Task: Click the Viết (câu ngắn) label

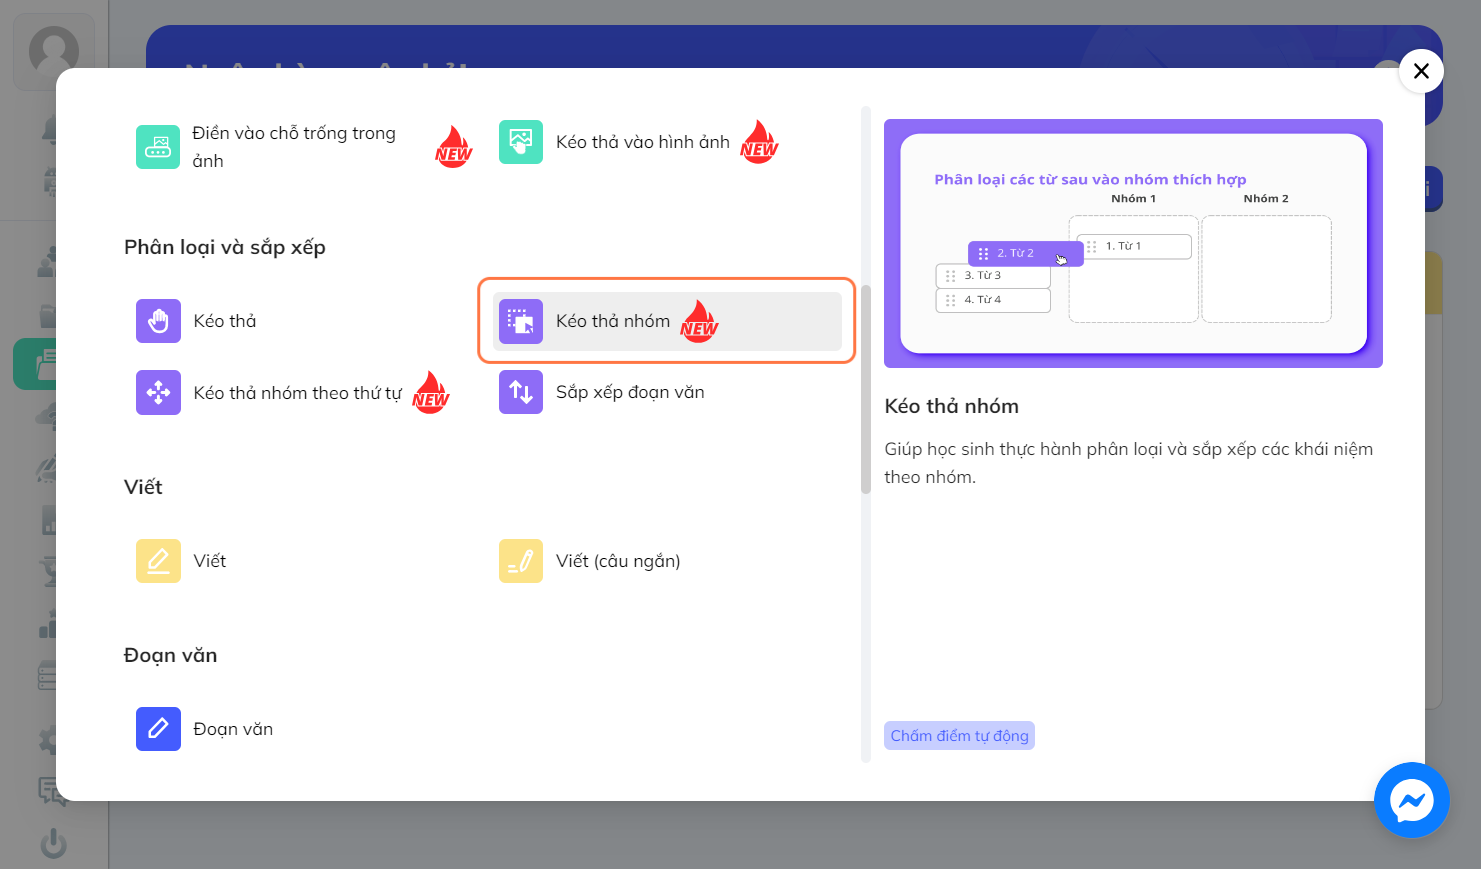Action: pyautogui.click(x=618, y=561)
